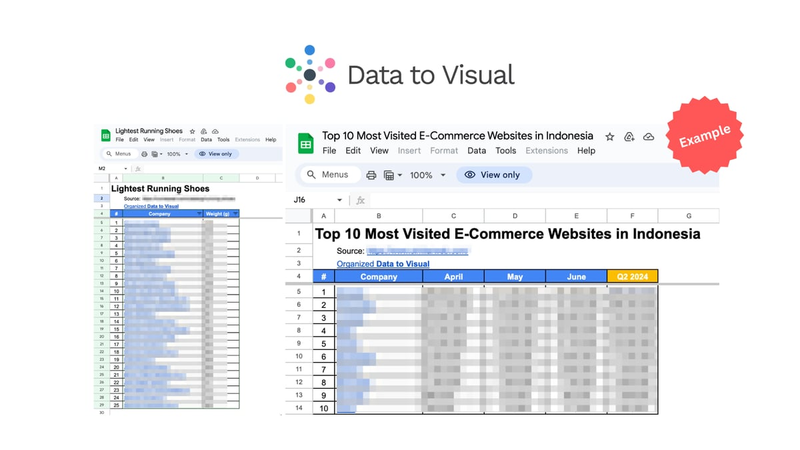
Task: Check cloud save status in Indonesia sheet
Action: (648, 137)
